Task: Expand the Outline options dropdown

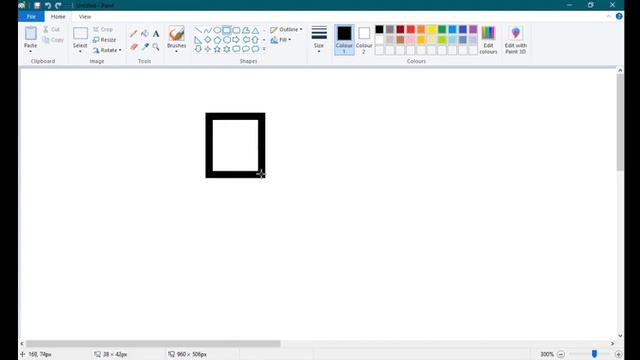Action: (286, 29)
